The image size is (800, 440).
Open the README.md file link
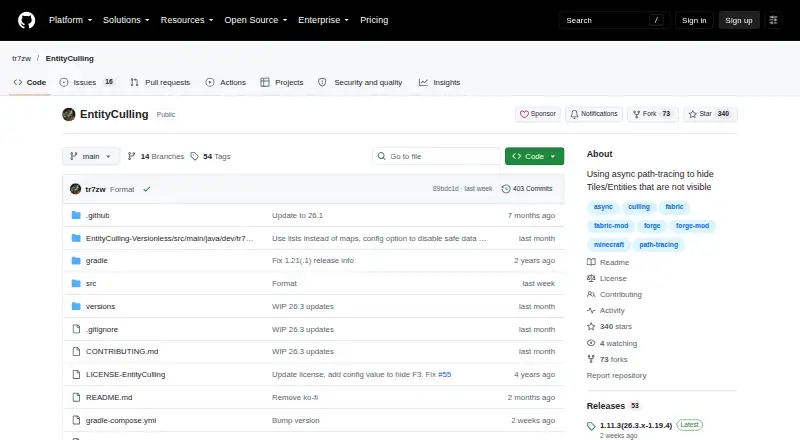click(109, 397)
